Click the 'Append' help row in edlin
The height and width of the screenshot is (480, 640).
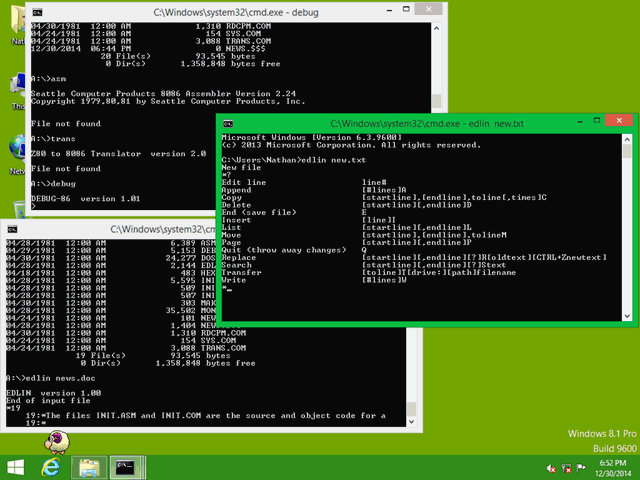point(314,190)
